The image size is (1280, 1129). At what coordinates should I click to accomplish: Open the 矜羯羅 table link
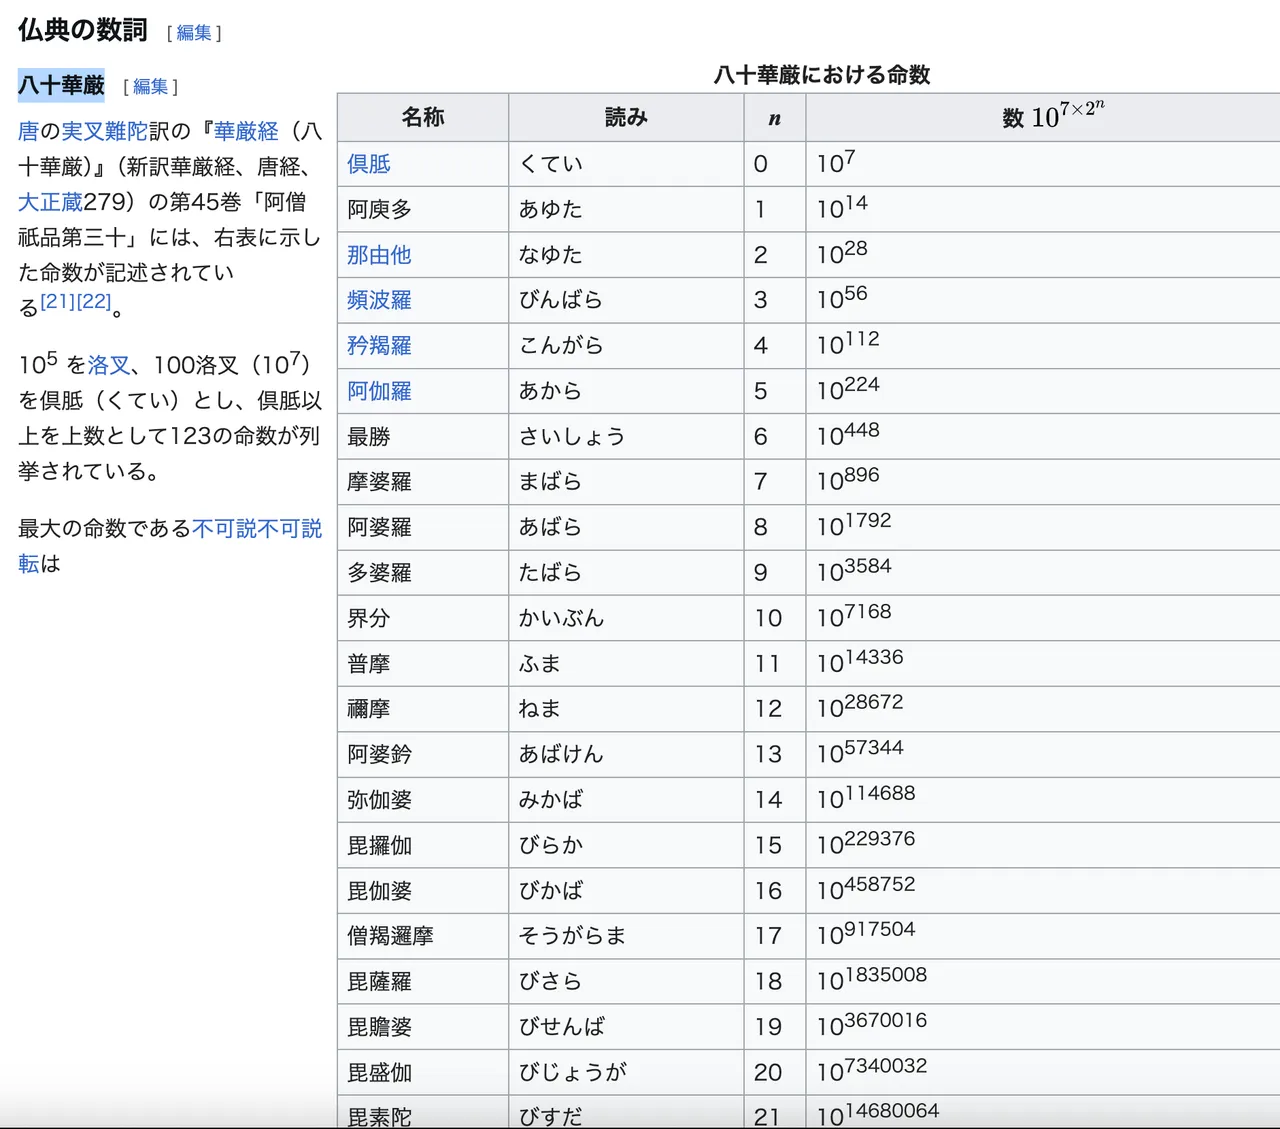(379, 346)
